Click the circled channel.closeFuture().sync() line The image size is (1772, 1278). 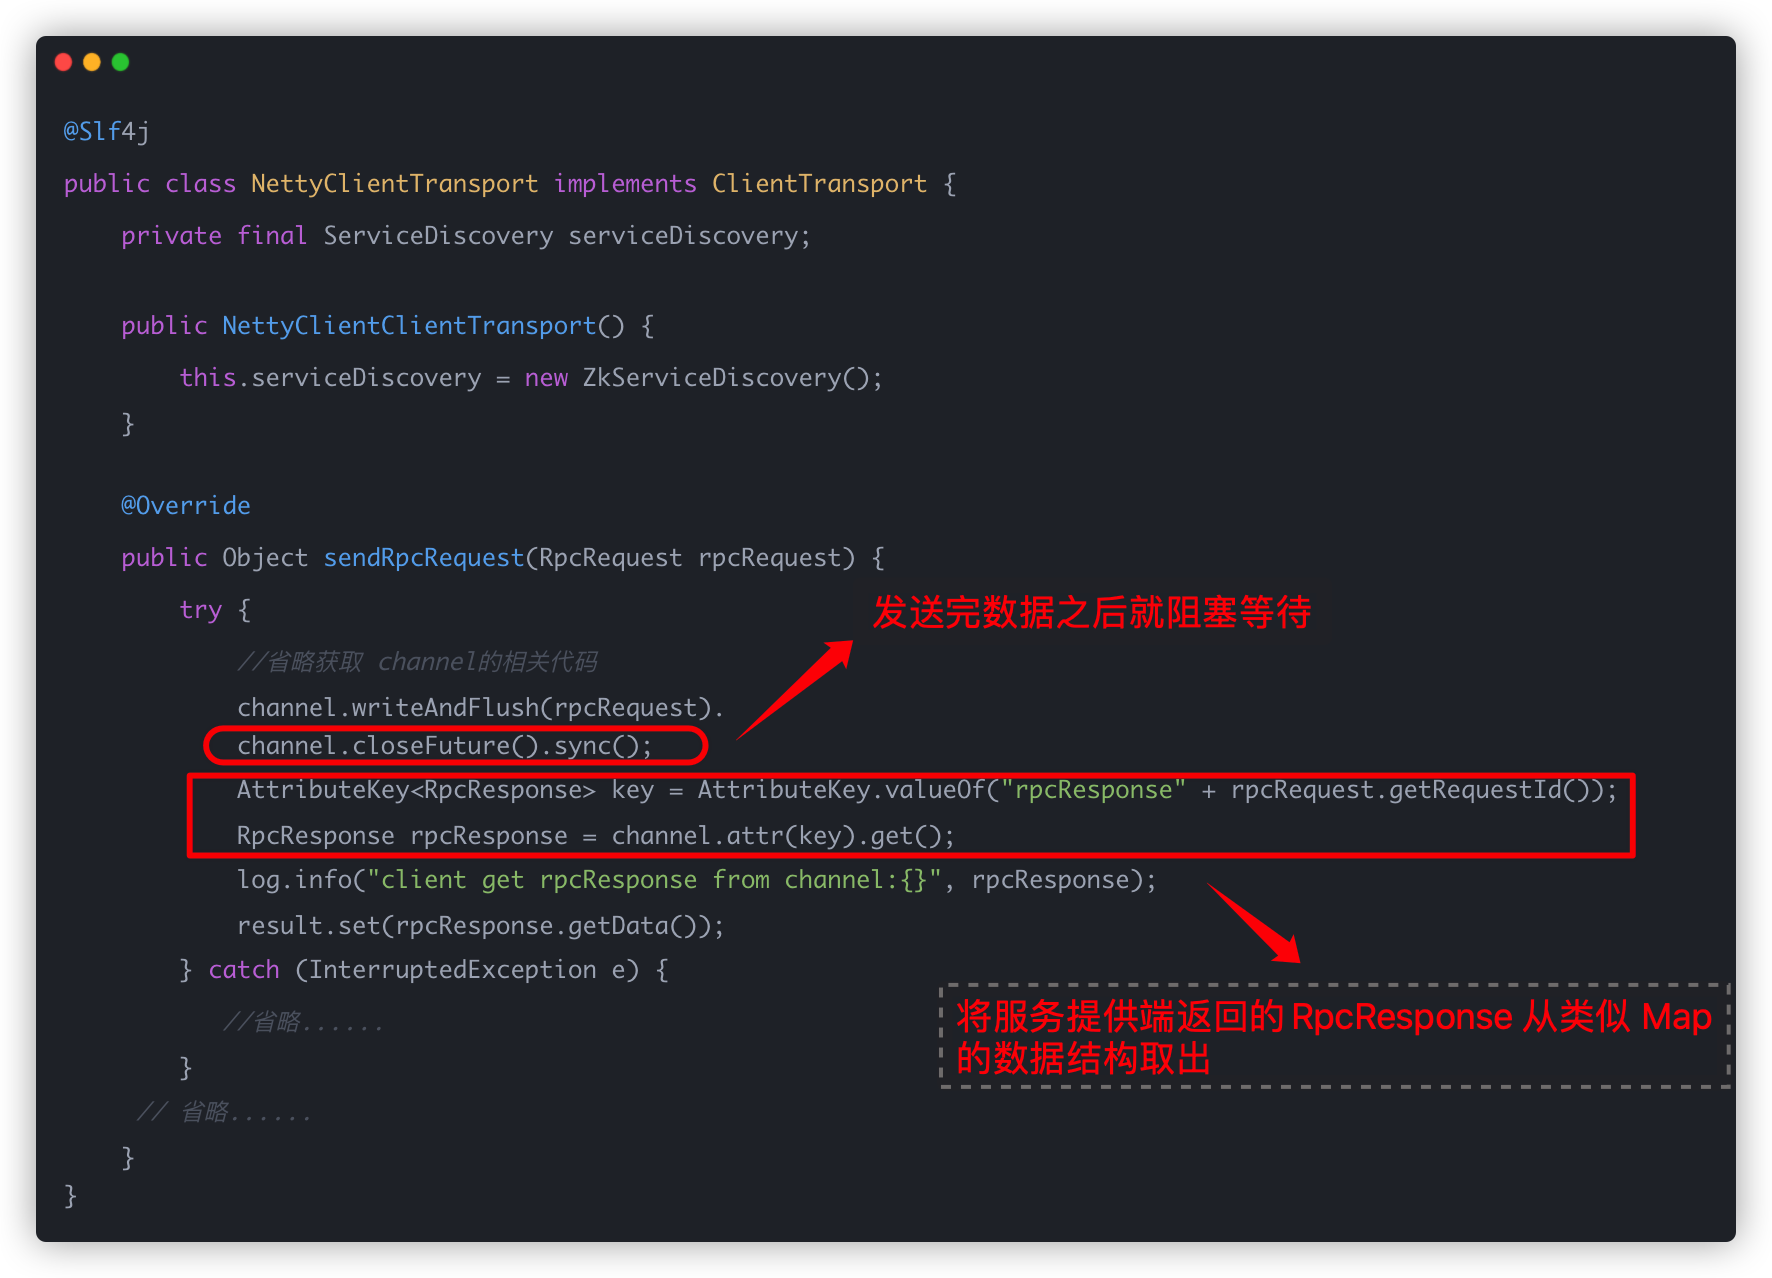tap(444, 746)
